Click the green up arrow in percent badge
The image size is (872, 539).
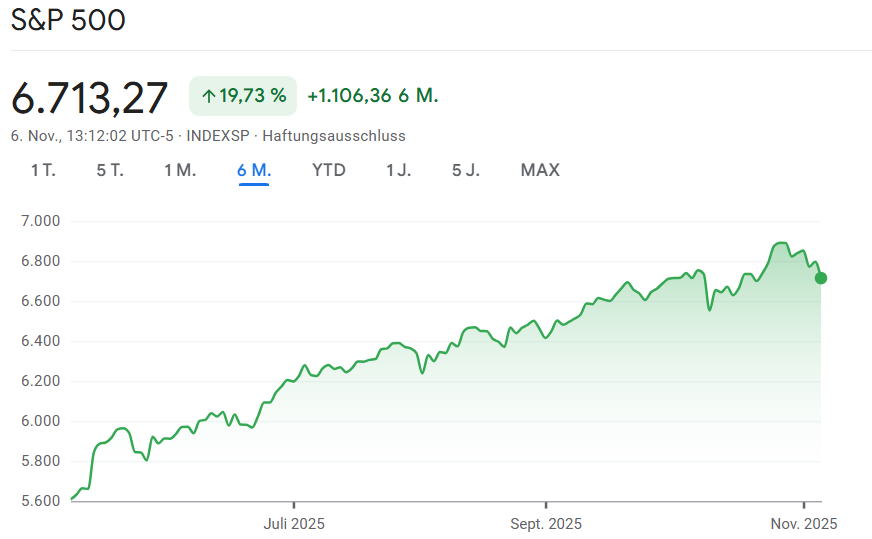point(208,96)
